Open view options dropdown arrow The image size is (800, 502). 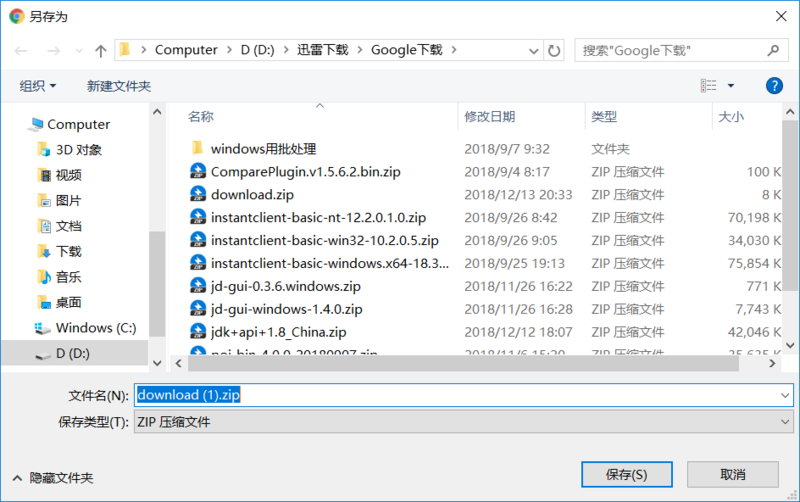click(731, 86)
